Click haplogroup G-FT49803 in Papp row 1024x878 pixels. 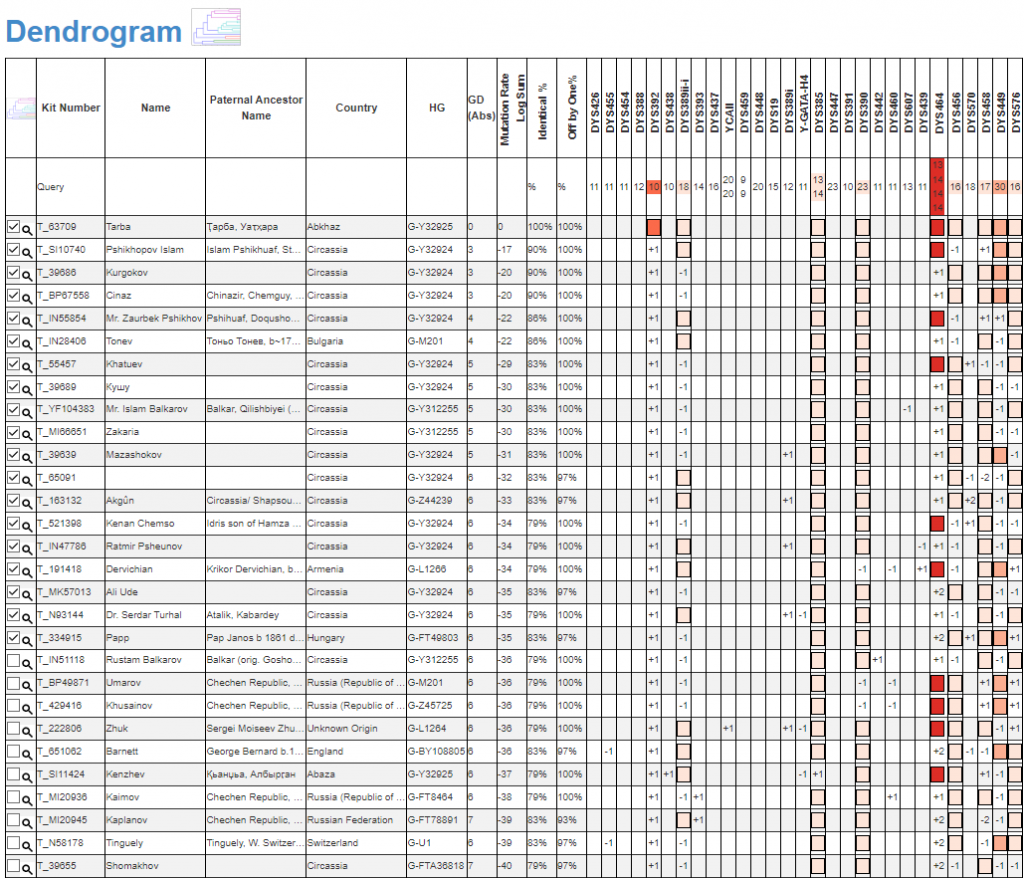tap(435, 637)
